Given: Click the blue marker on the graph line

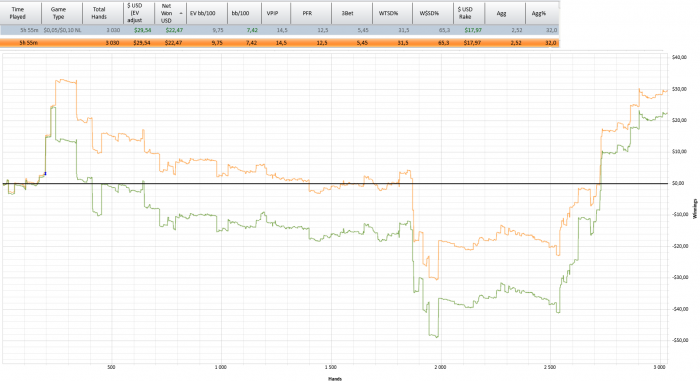Looking at the screenshot, I should pyautogui.click(x=45, y=173).
